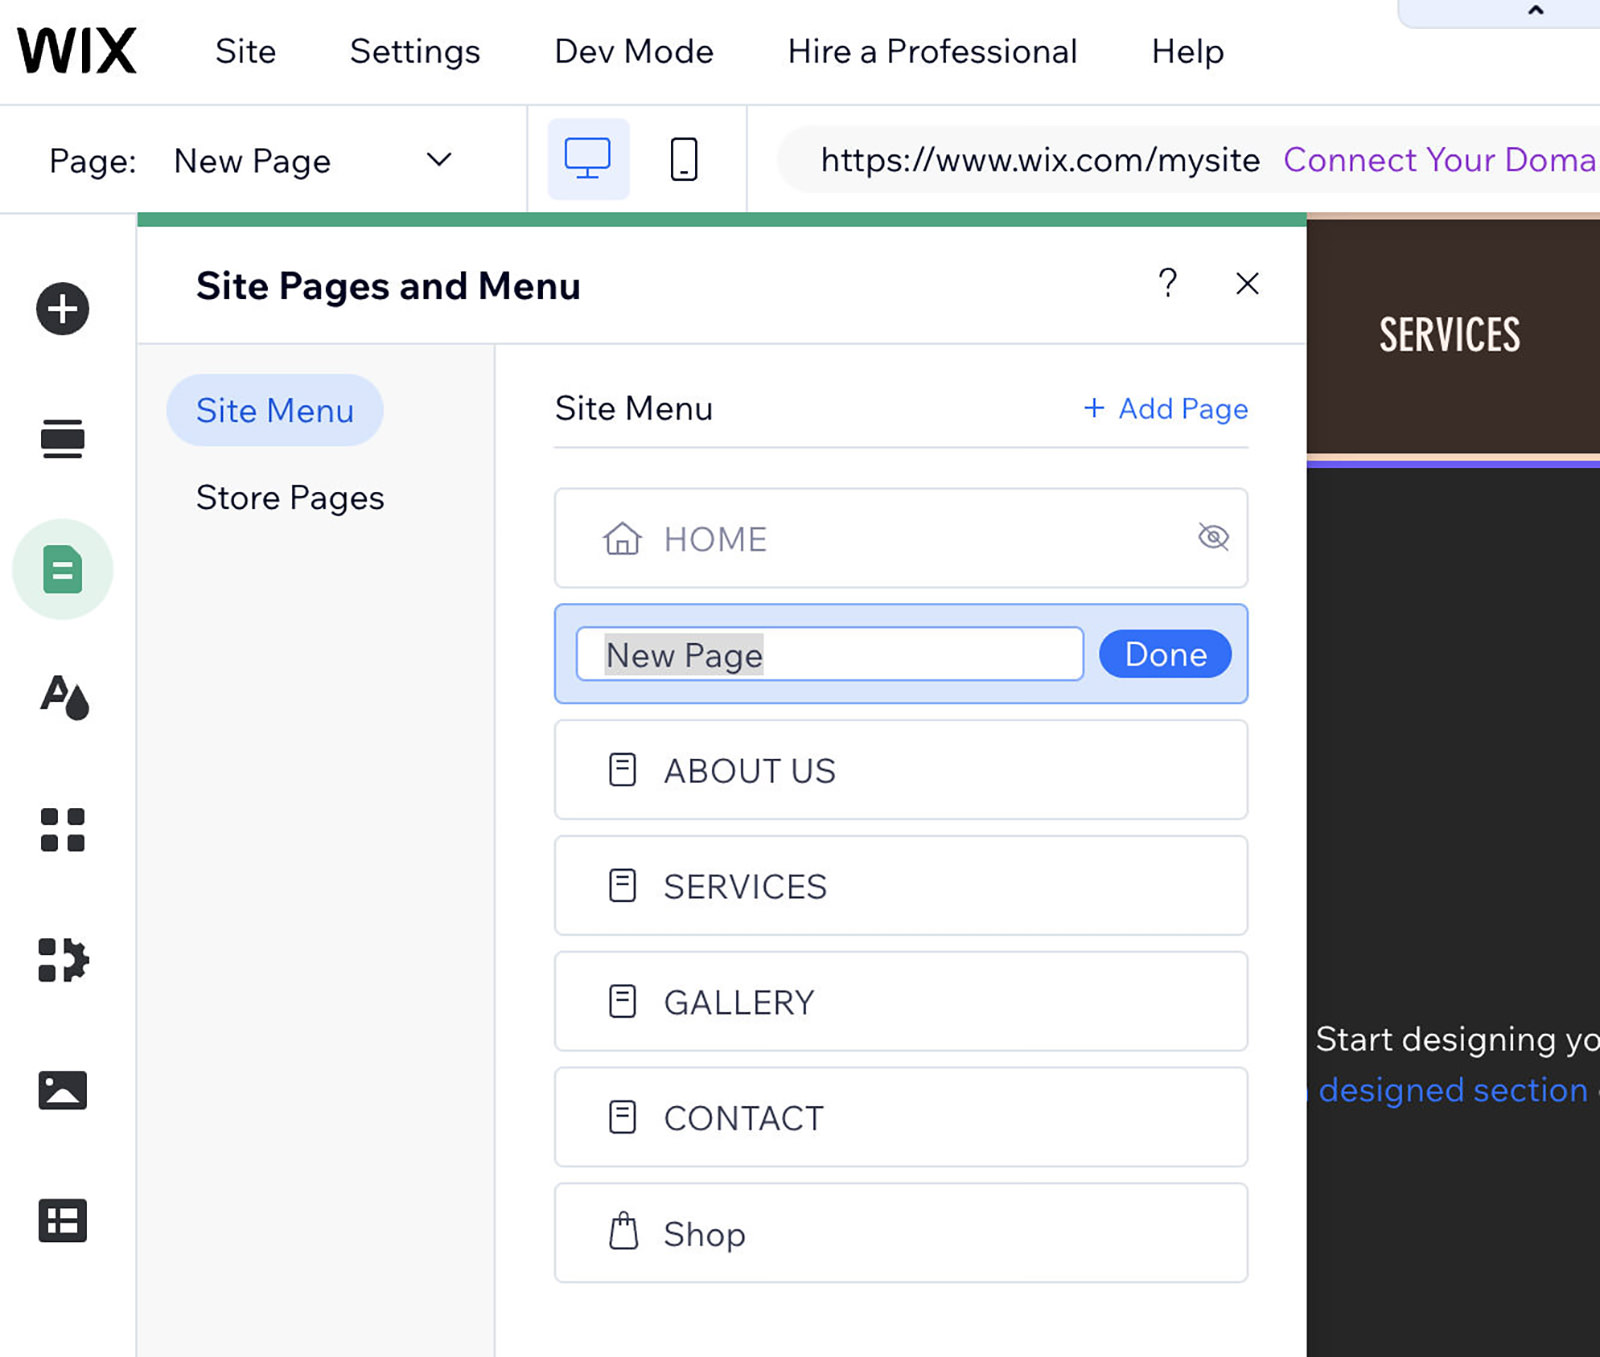Click the Shop bag icon

tap(623, 1232)
